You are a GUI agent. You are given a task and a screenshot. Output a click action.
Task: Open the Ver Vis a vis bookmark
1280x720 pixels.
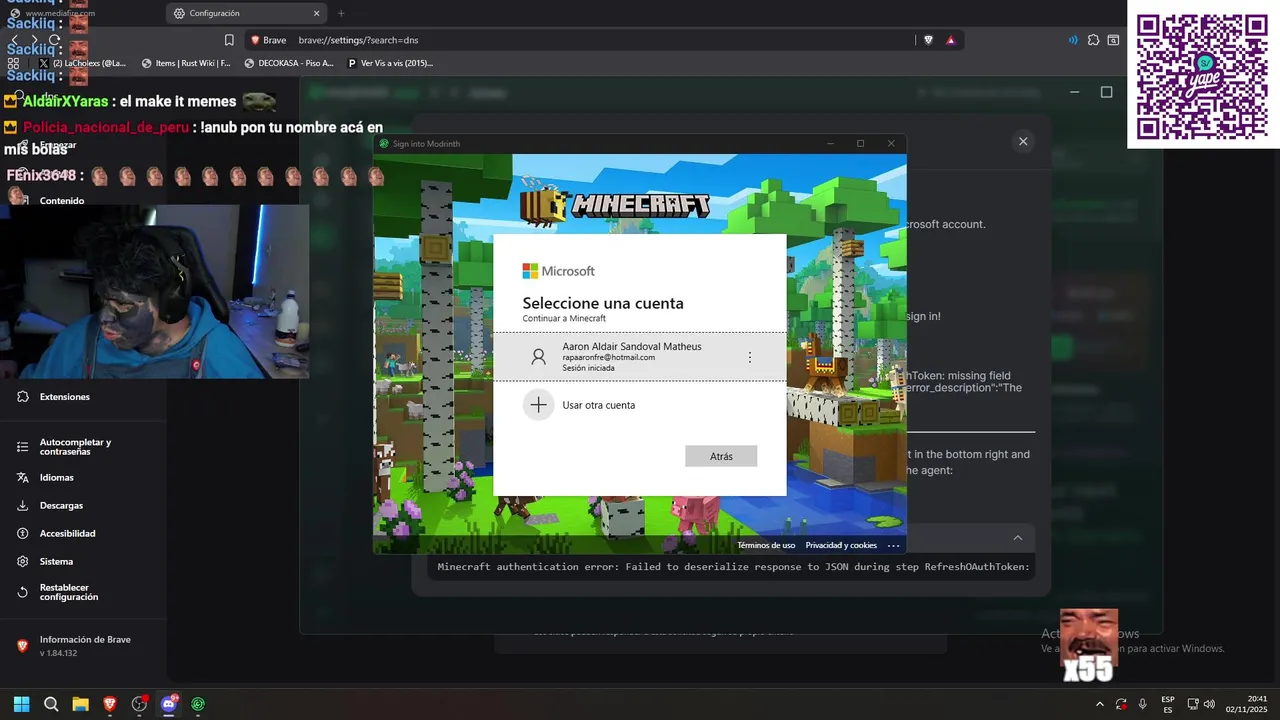[390, 63]
